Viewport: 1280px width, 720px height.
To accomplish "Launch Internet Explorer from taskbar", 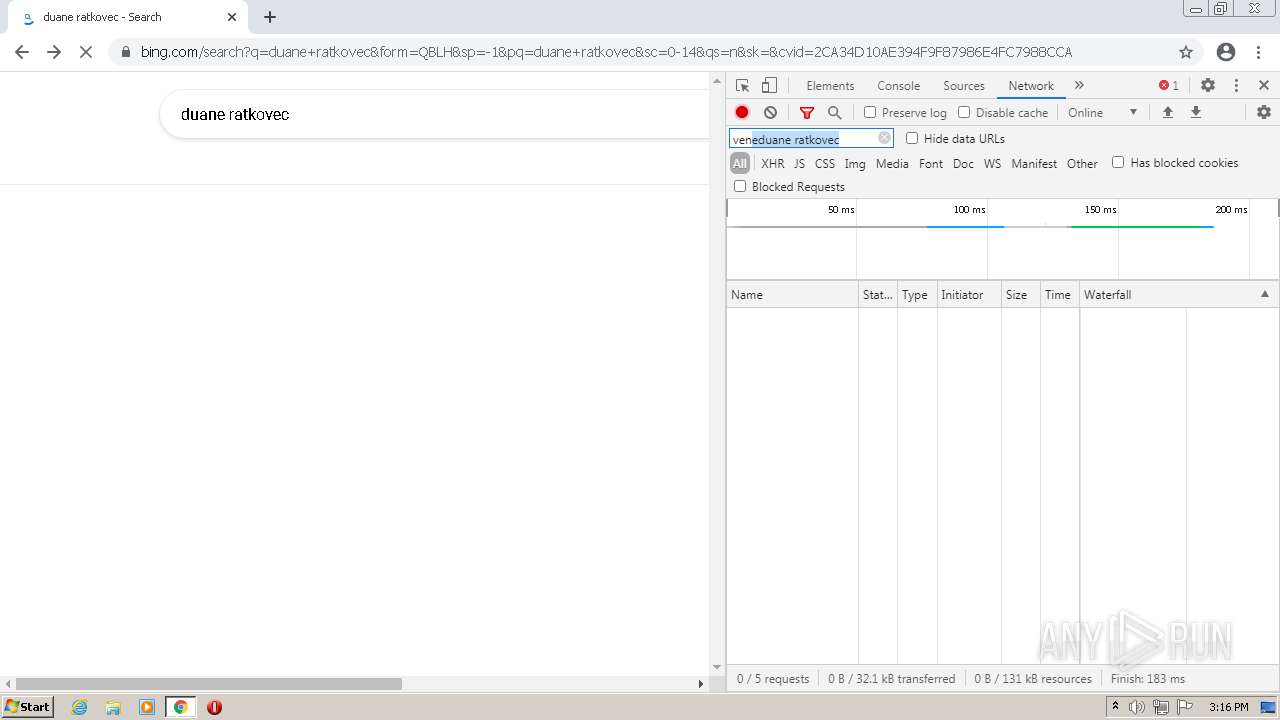I will 79,707.
